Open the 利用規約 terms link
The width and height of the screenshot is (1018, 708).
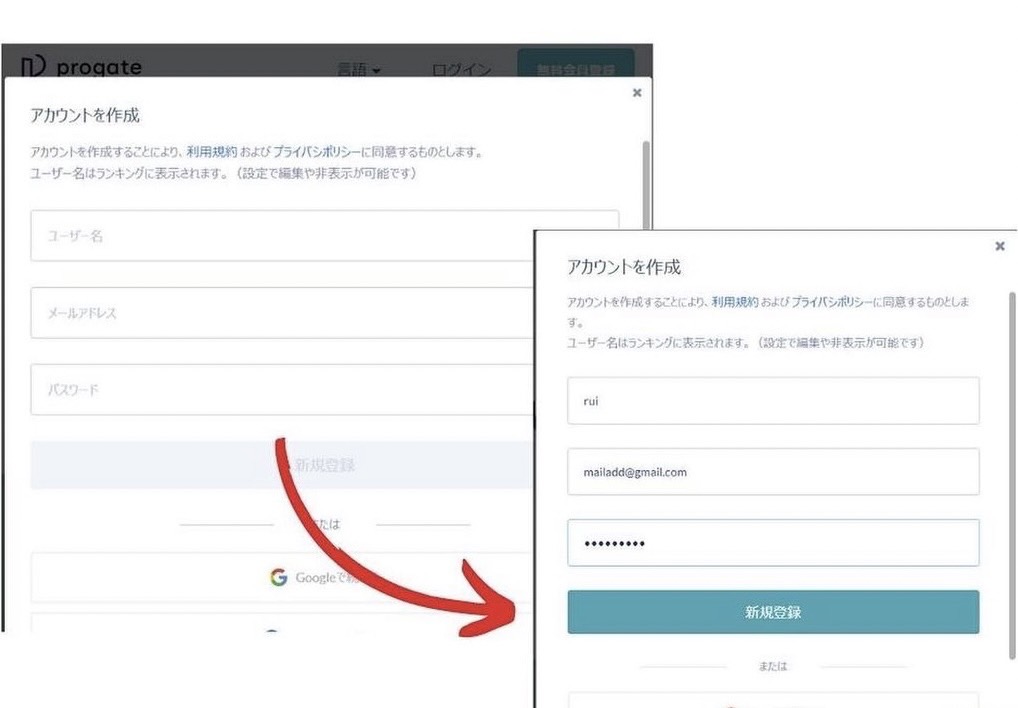737,300
